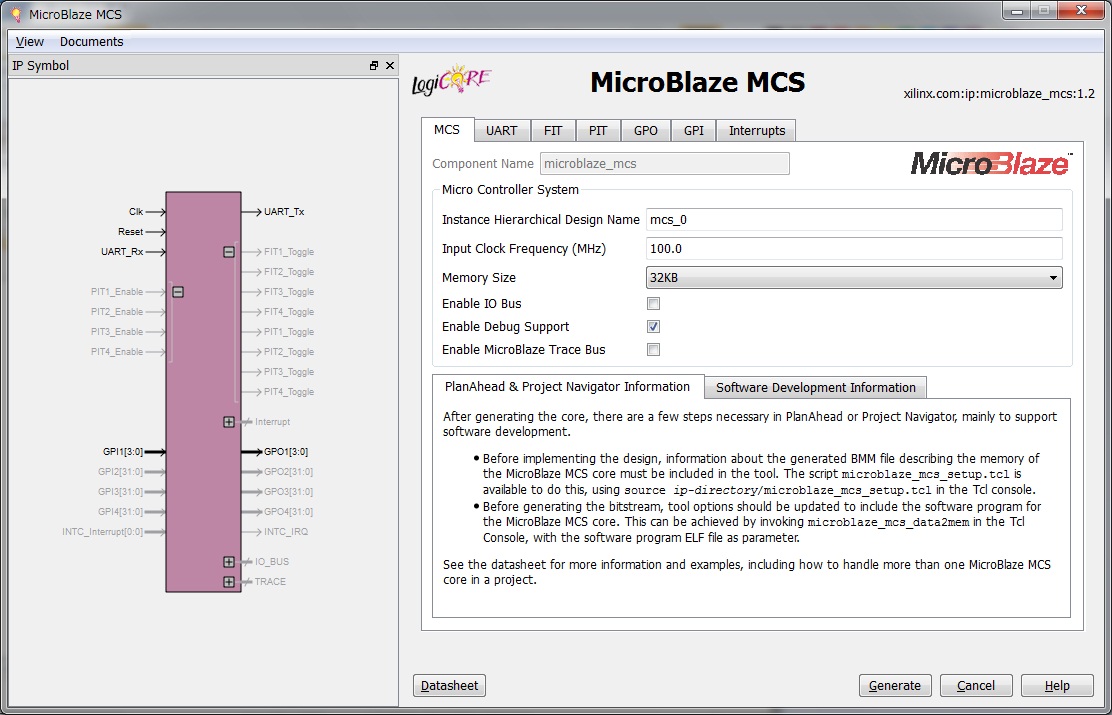The height and width of the screenshot is (715, 1112).
Task: Switch to the Interrupts tab
Action: pos(757,131)
